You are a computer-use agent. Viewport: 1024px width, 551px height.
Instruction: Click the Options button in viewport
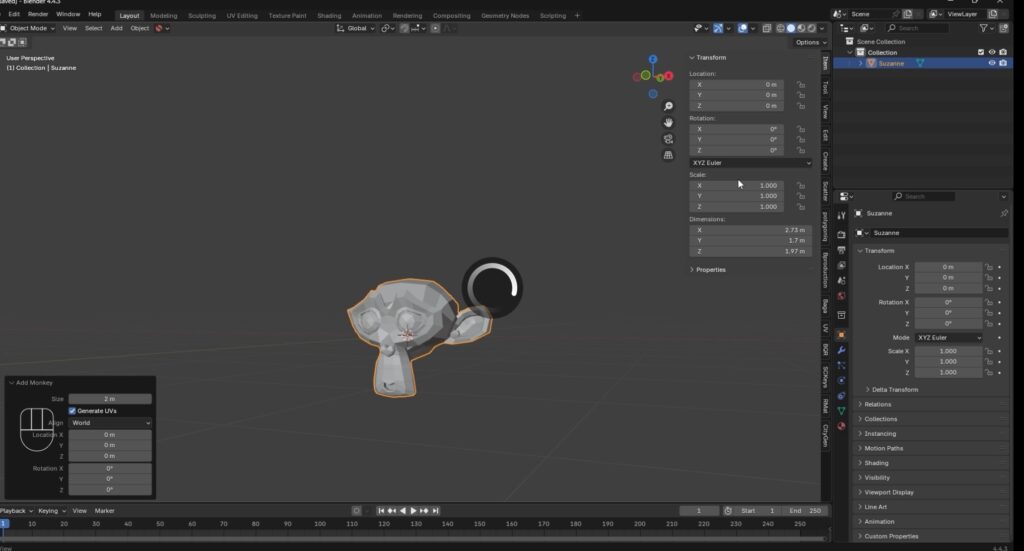tap(810, 42)
